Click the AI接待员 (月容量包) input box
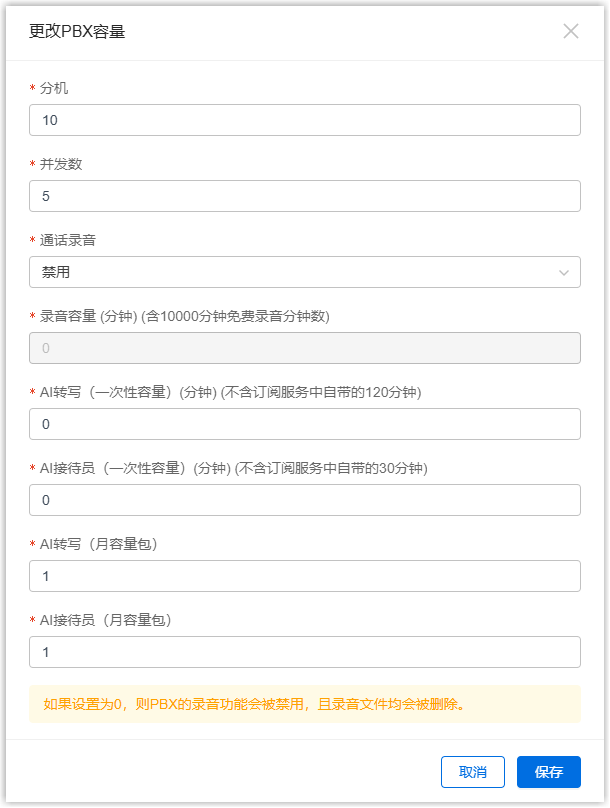 305,652
